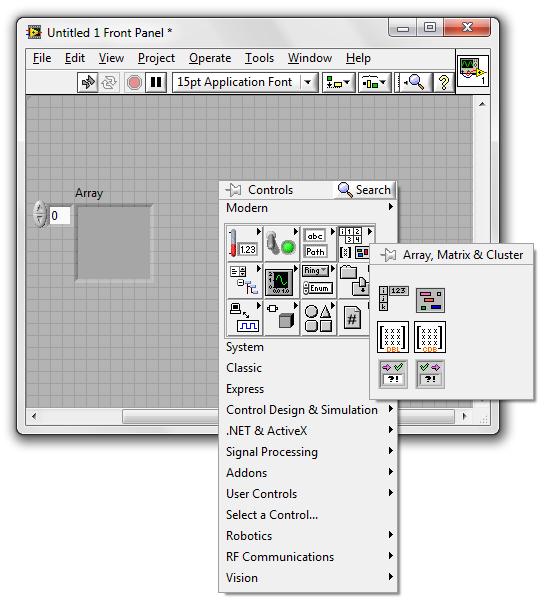The width and height of the screenshot is (544, 601).
Task: Open Ring & Enum palette
Action: tap(319, 281)
